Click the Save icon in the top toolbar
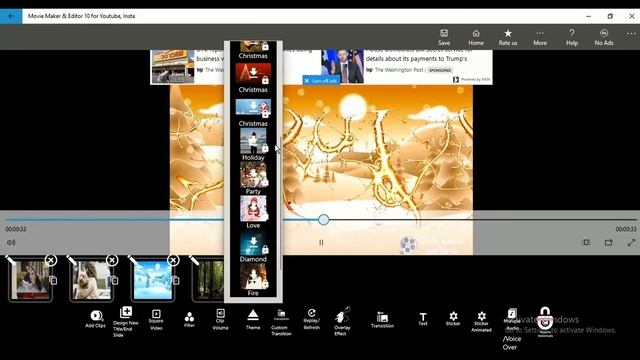The width and height of the screenshot is (640, 360). point(444,37)
